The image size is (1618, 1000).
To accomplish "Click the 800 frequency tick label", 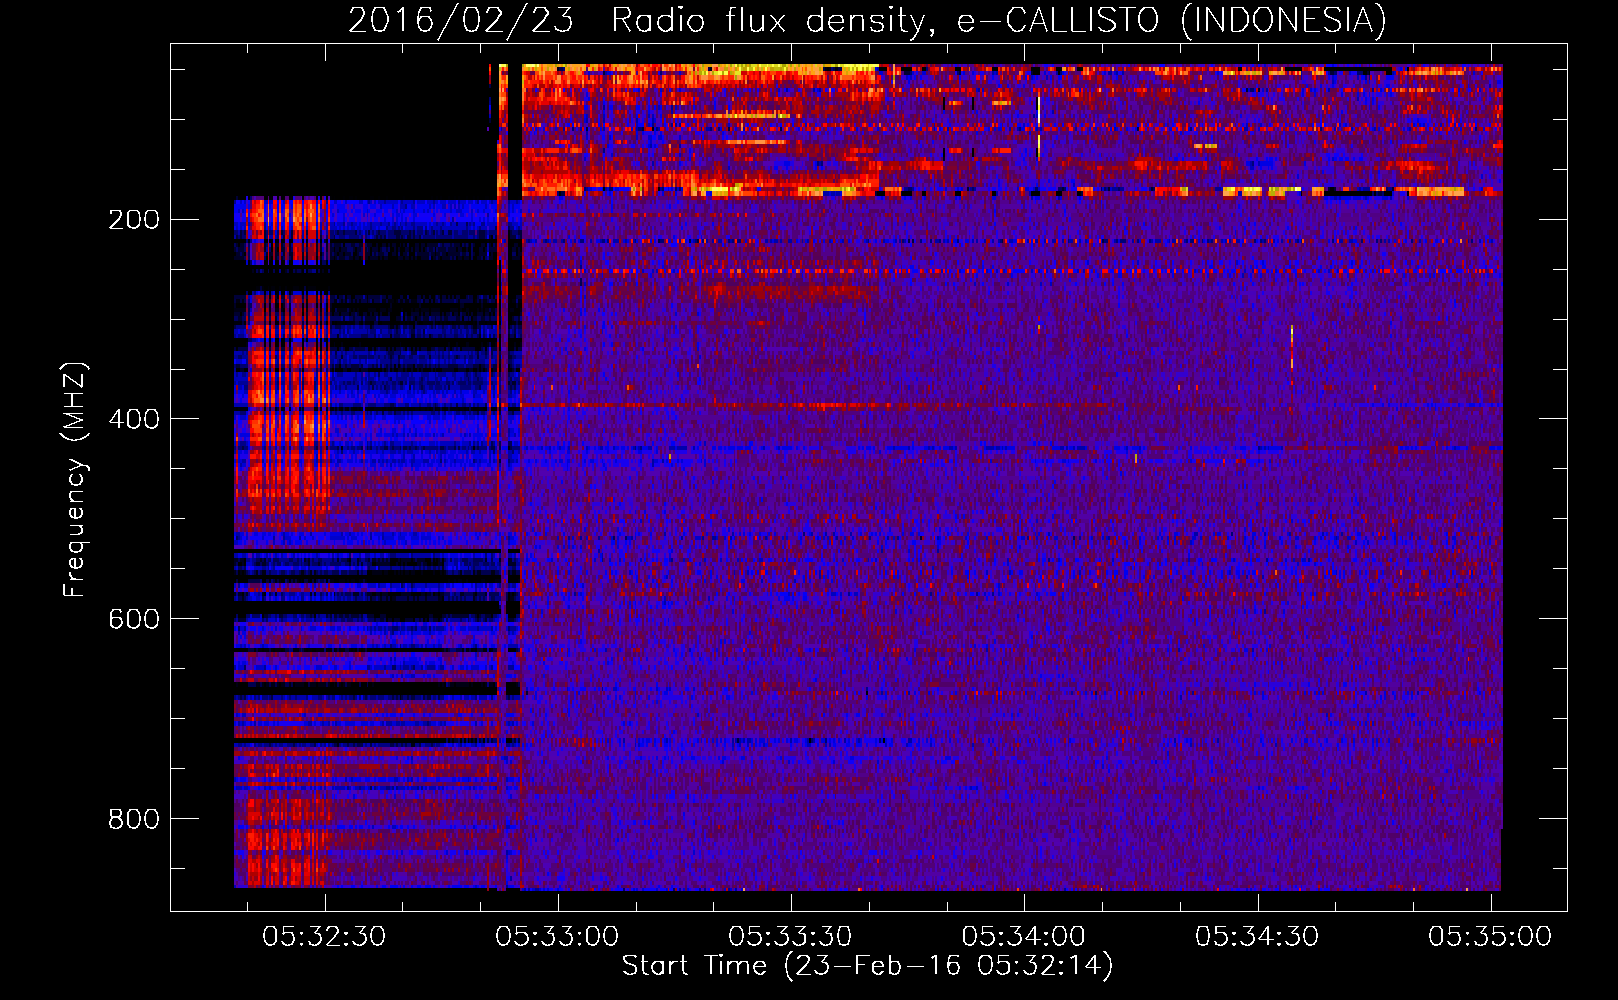I will pos(134,819).
